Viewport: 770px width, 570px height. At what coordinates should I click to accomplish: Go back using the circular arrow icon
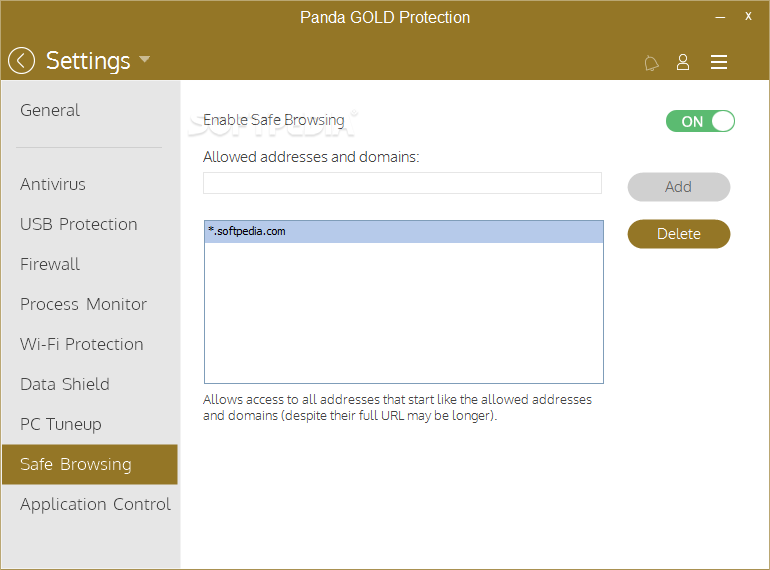click(21, 61)
